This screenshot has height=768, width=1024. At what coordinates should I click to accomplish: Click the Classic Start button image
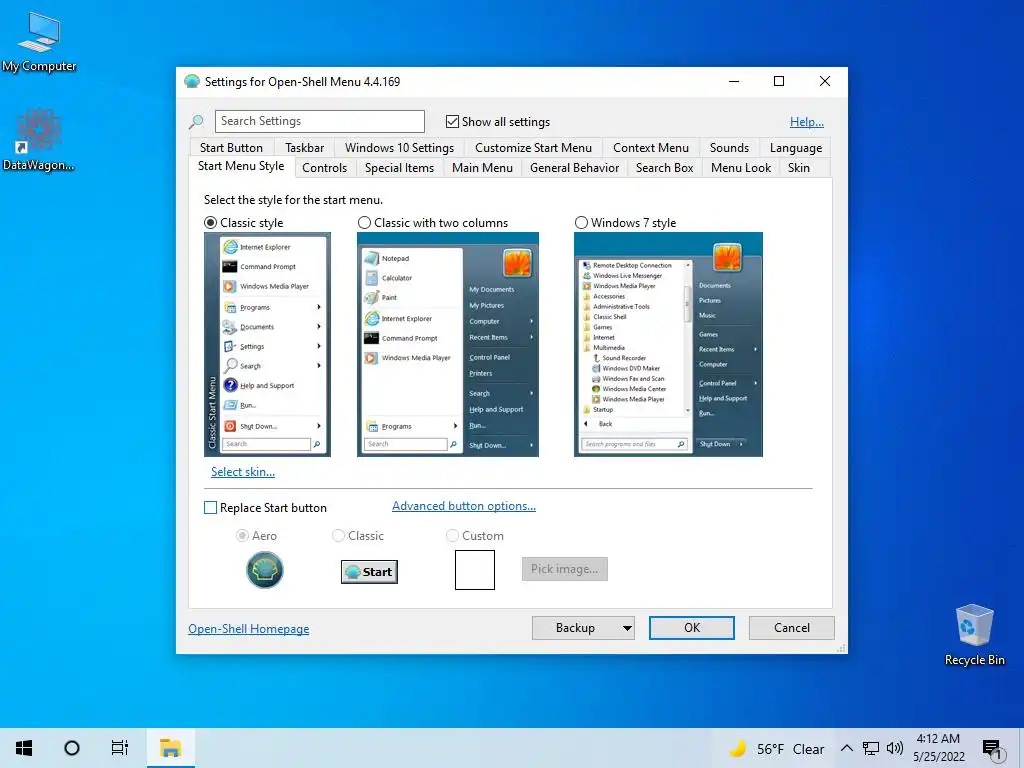pyautogui.click(x=369, y=571)
